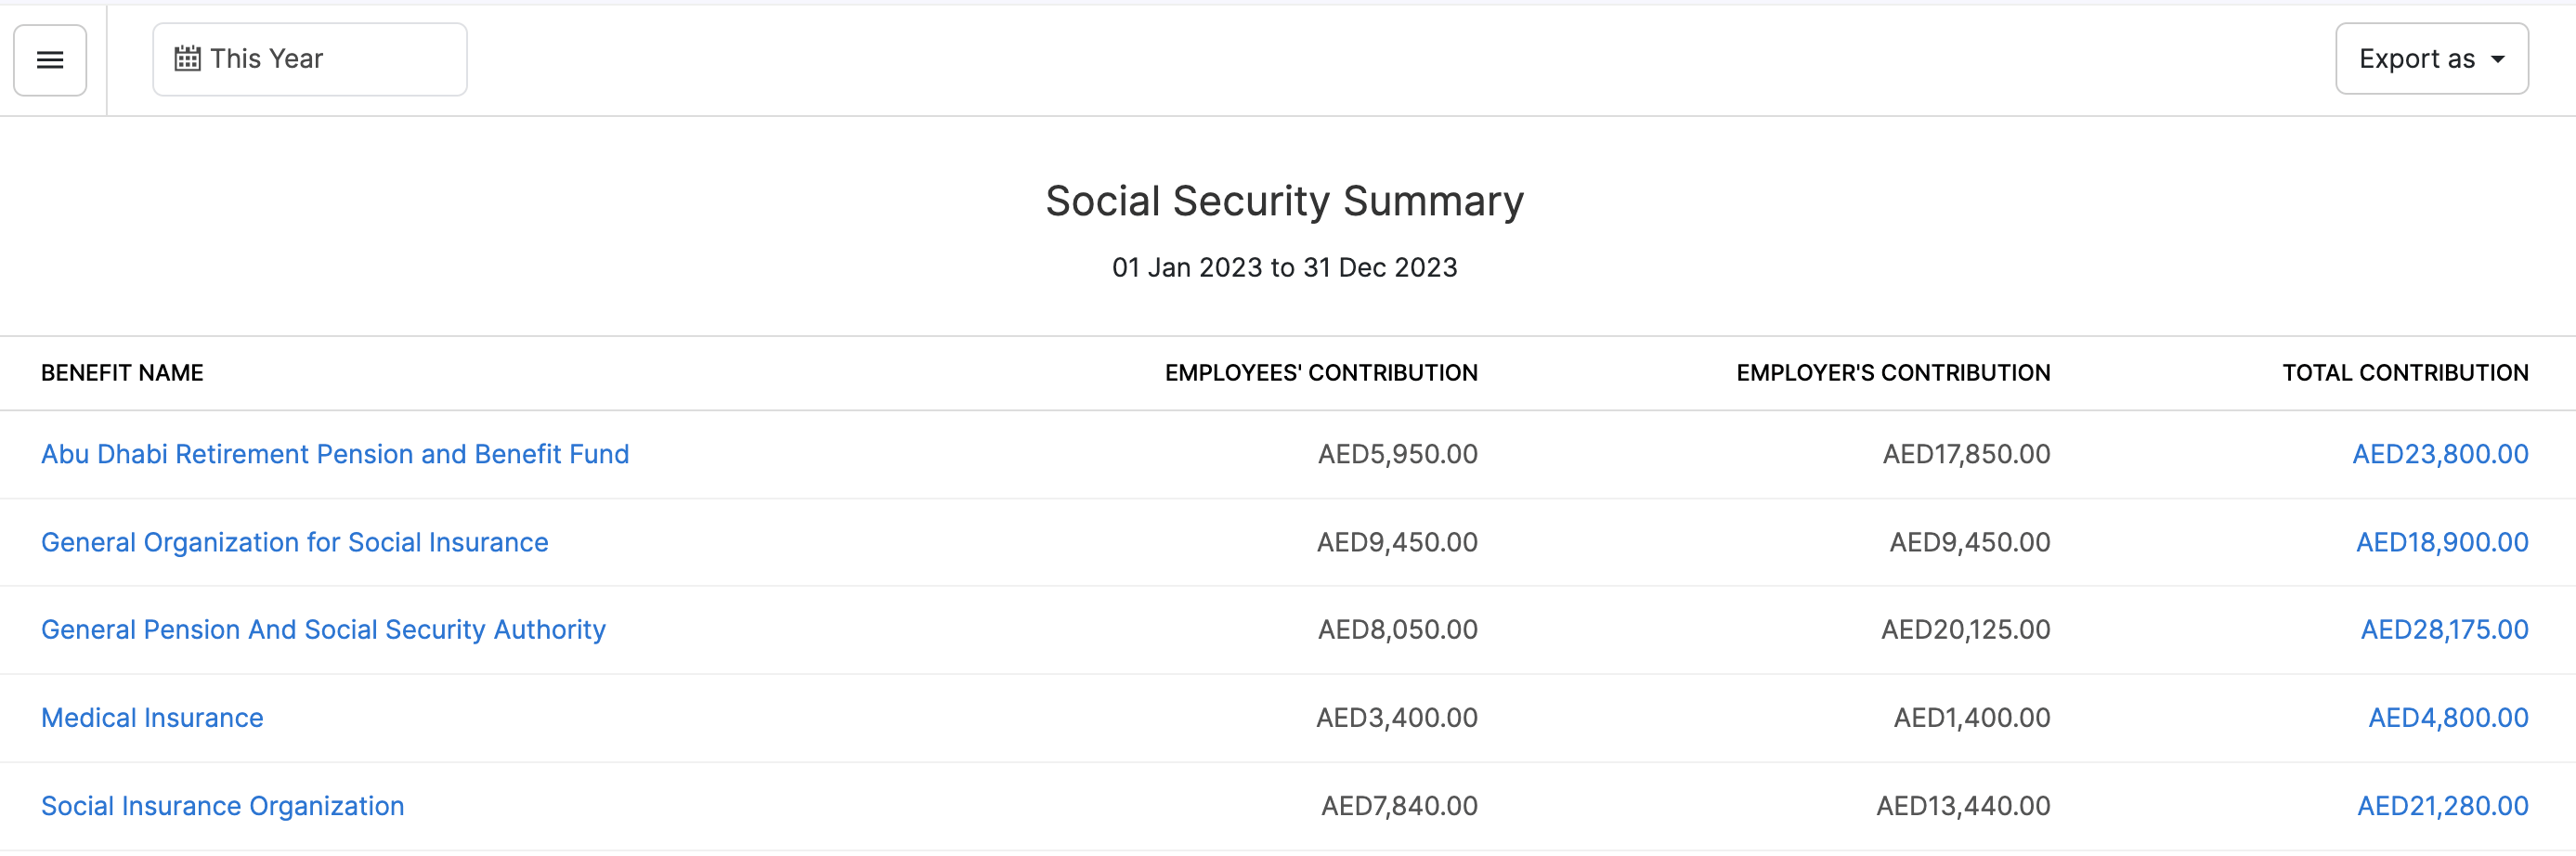Image resolution: width=2576 pixels, height=856 pixels.
Task: Click total contribution AED23,800.00
Action: click(2440, 454)
